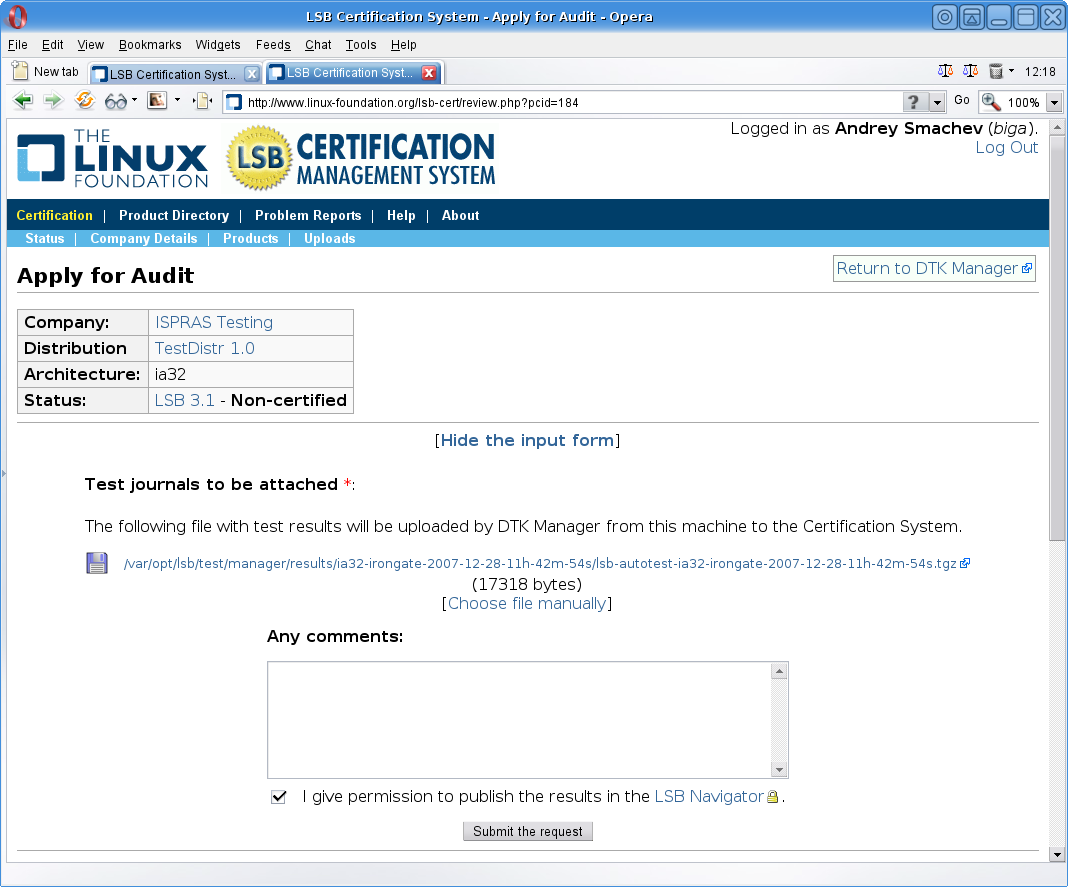Open the LSB 3.1 status link
Viewport: 1068px width, 887px height.
184,400
